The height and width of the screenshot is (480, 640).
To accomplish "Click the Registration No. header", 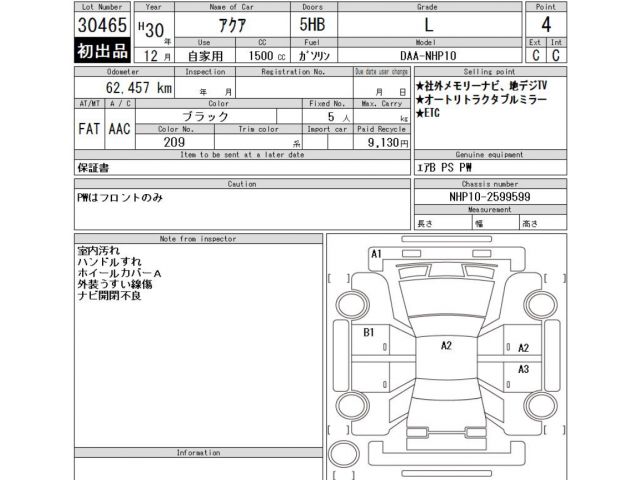I will tap(294, 72).
